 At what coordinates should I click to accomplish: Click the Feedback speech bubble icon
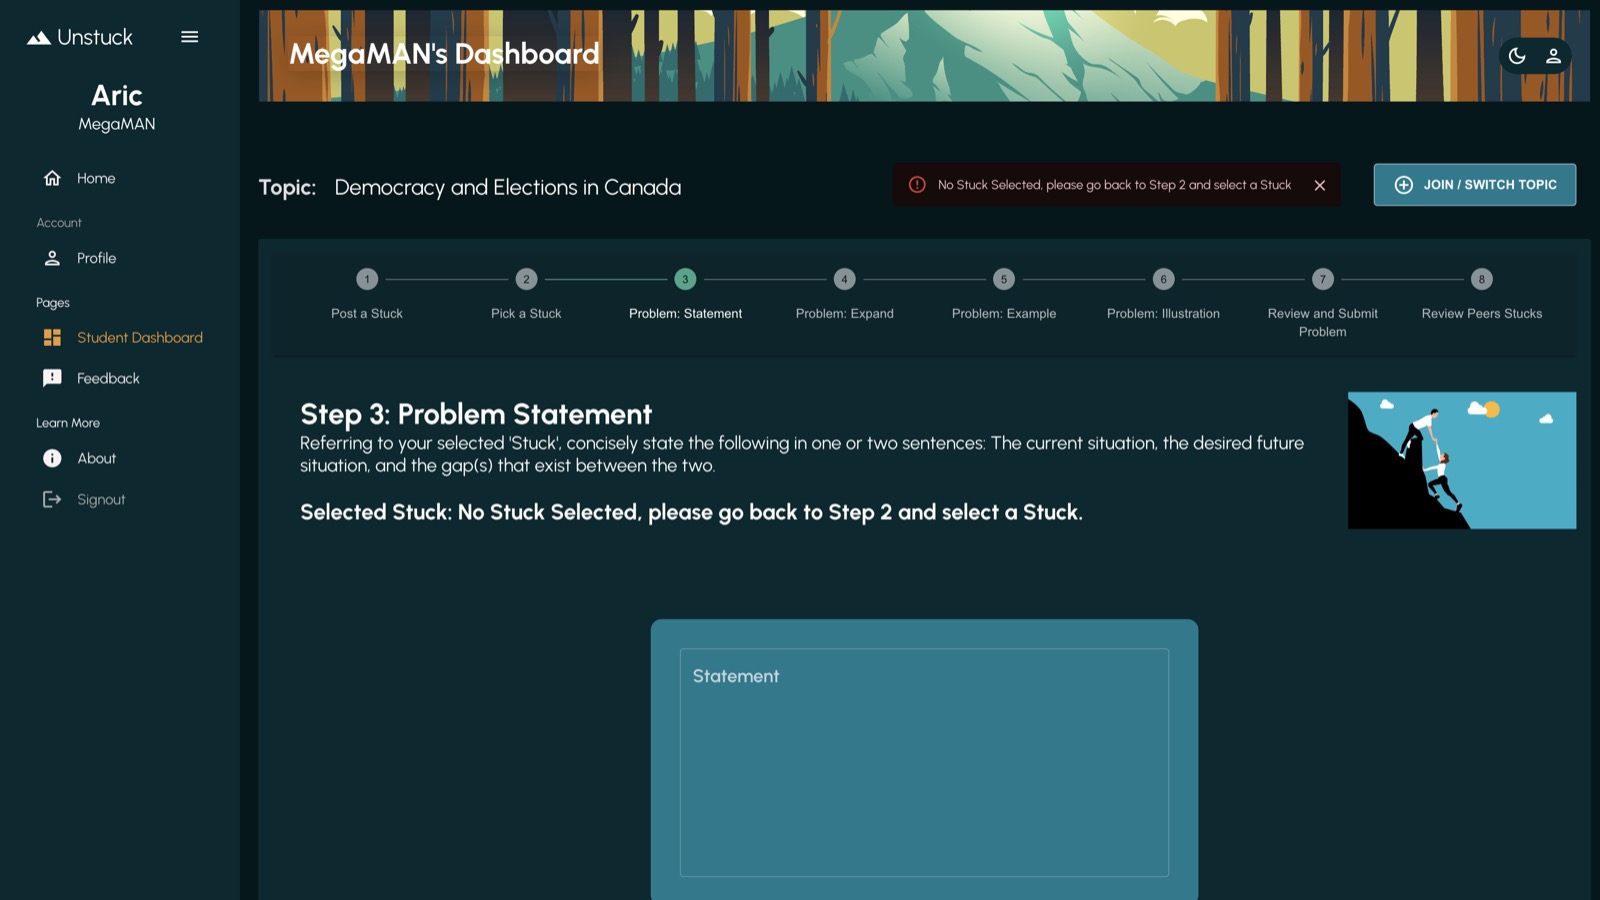pyautogui.click(x=52, y=378)
